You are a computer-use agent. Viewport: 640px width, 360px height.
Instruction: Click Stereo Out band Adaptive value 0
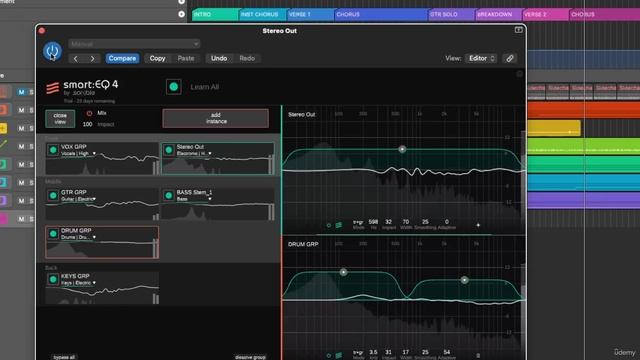click(x=447, y=222)
